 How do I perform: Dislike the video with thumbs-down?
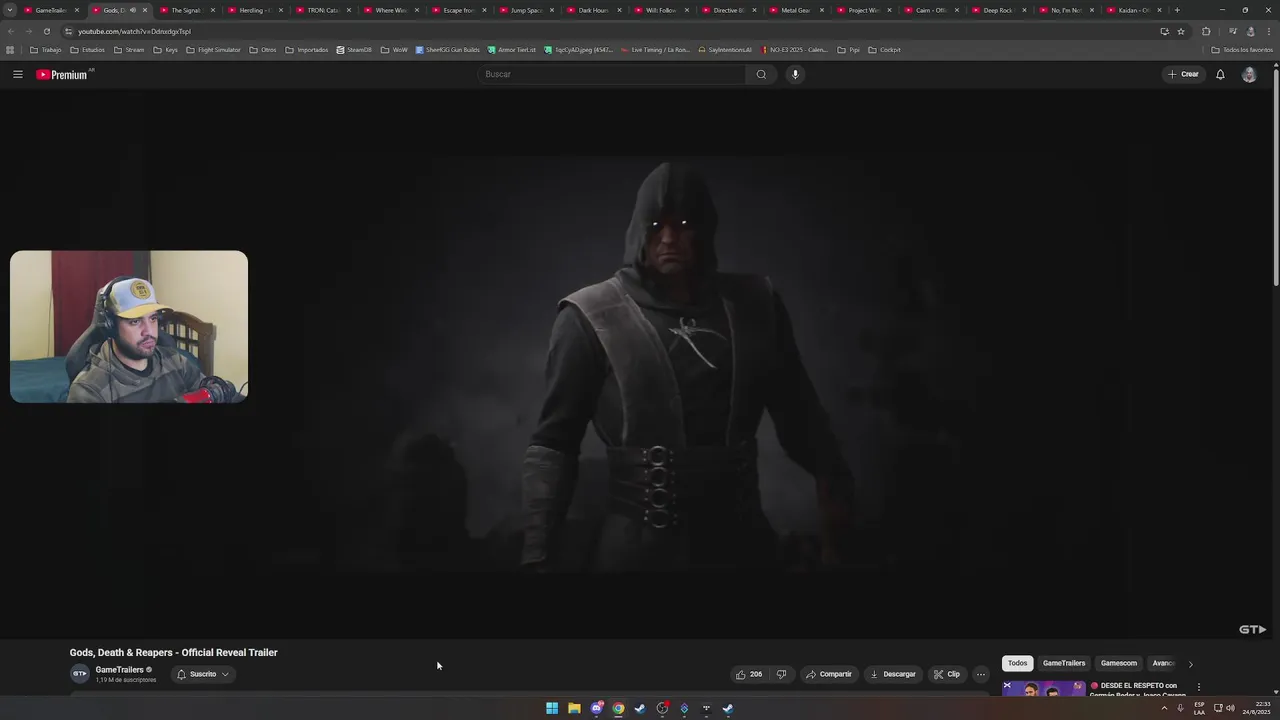781,674
